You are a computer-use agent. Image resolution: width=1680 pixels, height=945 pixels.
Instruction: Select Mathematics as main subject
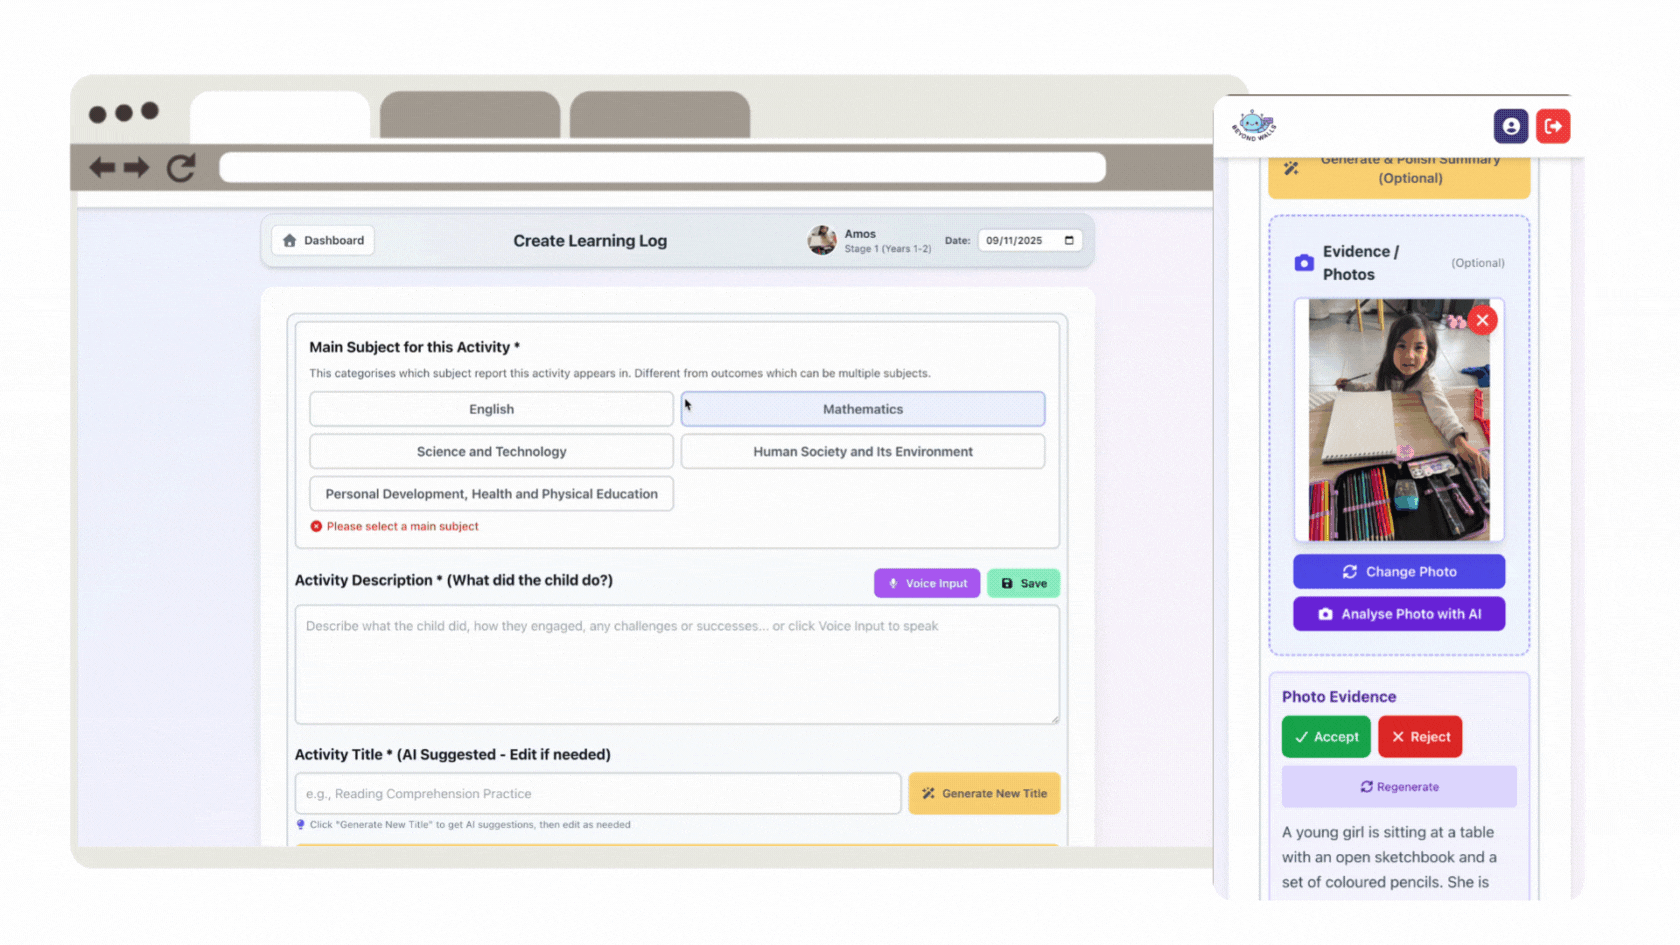pos(862,409)
